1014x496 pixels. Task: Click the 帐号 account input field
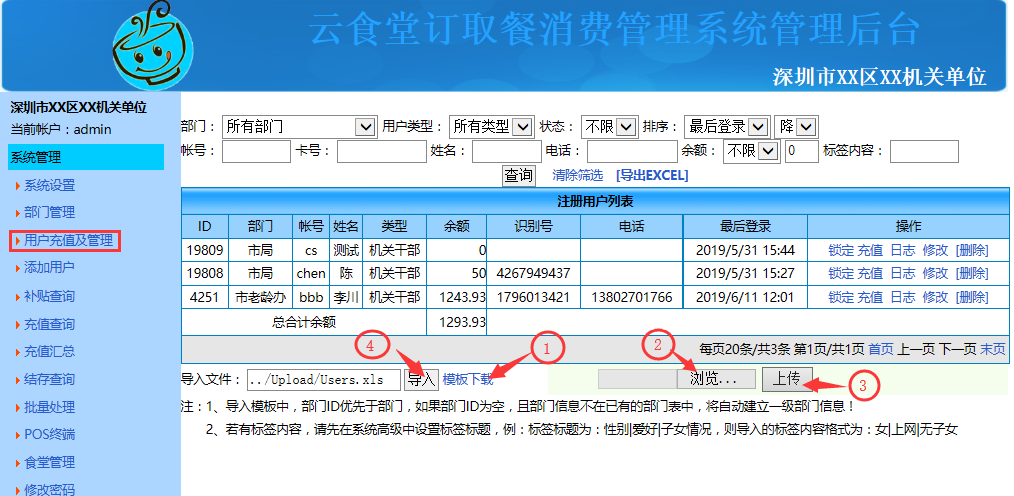pos(256,151)
